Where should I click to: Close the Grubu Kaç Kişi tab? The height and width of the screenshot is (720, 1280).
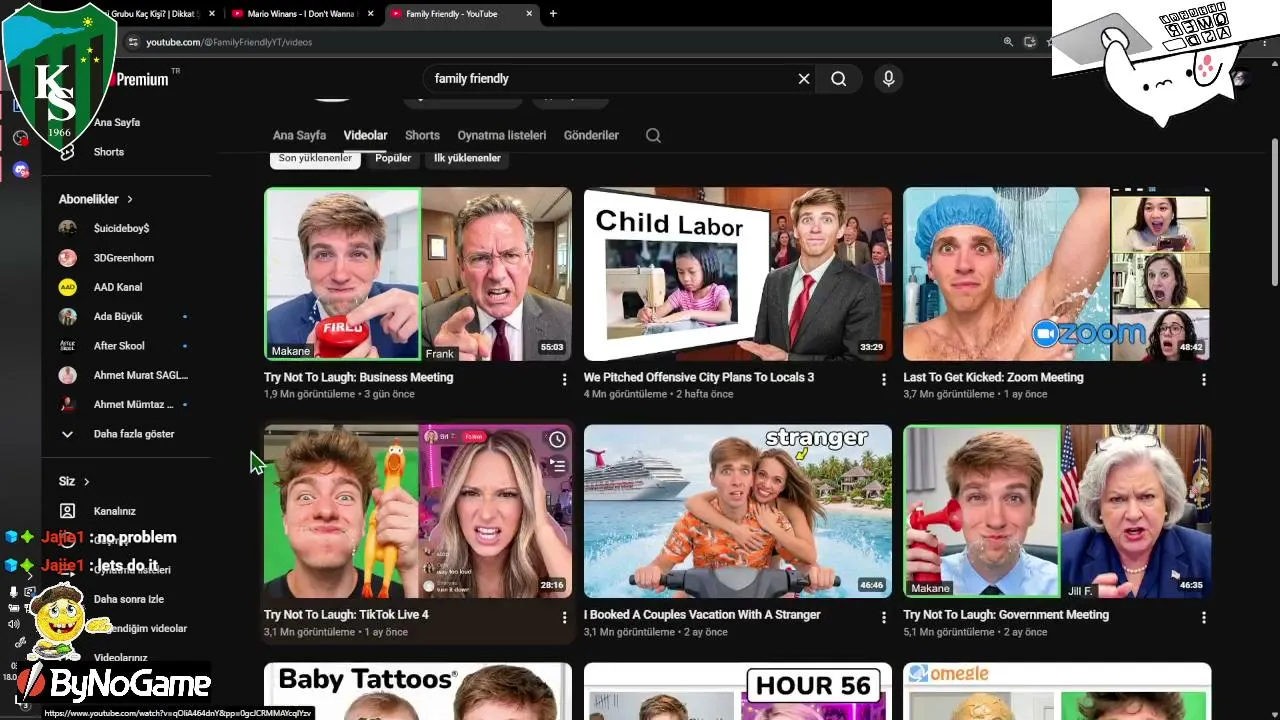pyautogui.click(x=211, y=14)
